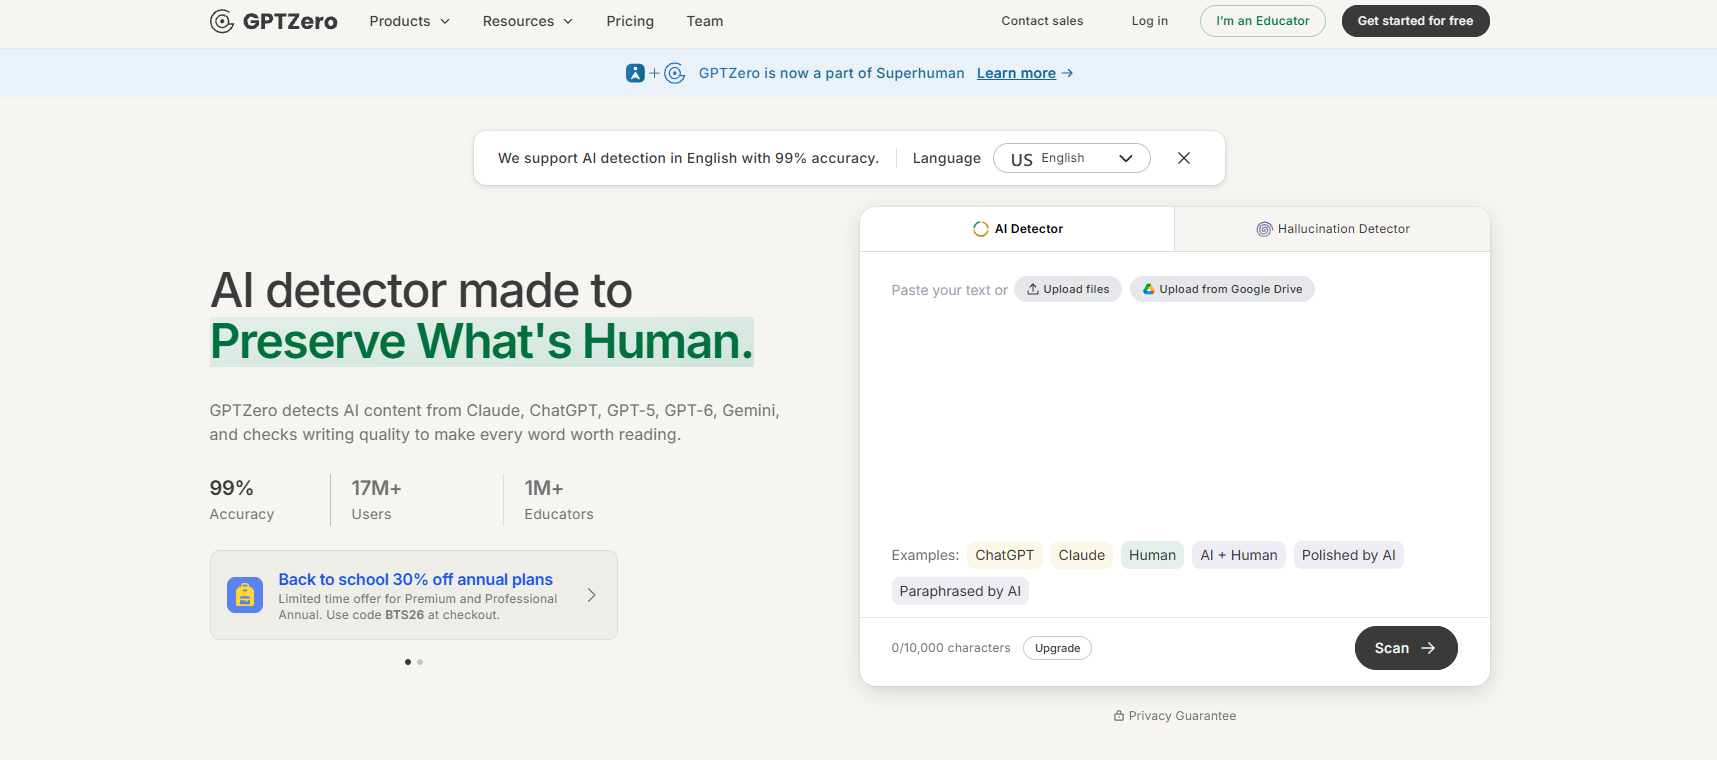Screen dimensions: 1717x760
Task: Open the Pricing page
Action: click(630, 21)
